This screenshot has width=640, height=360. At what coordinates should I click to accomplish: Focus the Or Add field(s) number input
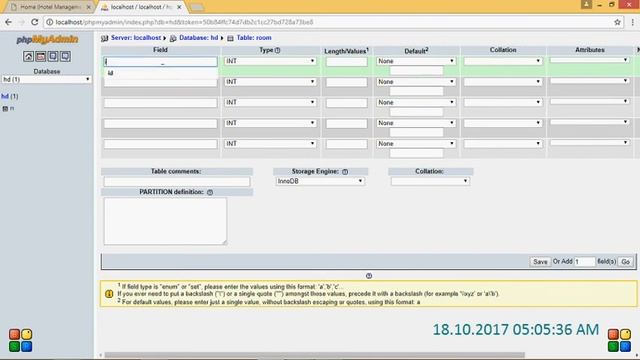[x=584, y=262]
